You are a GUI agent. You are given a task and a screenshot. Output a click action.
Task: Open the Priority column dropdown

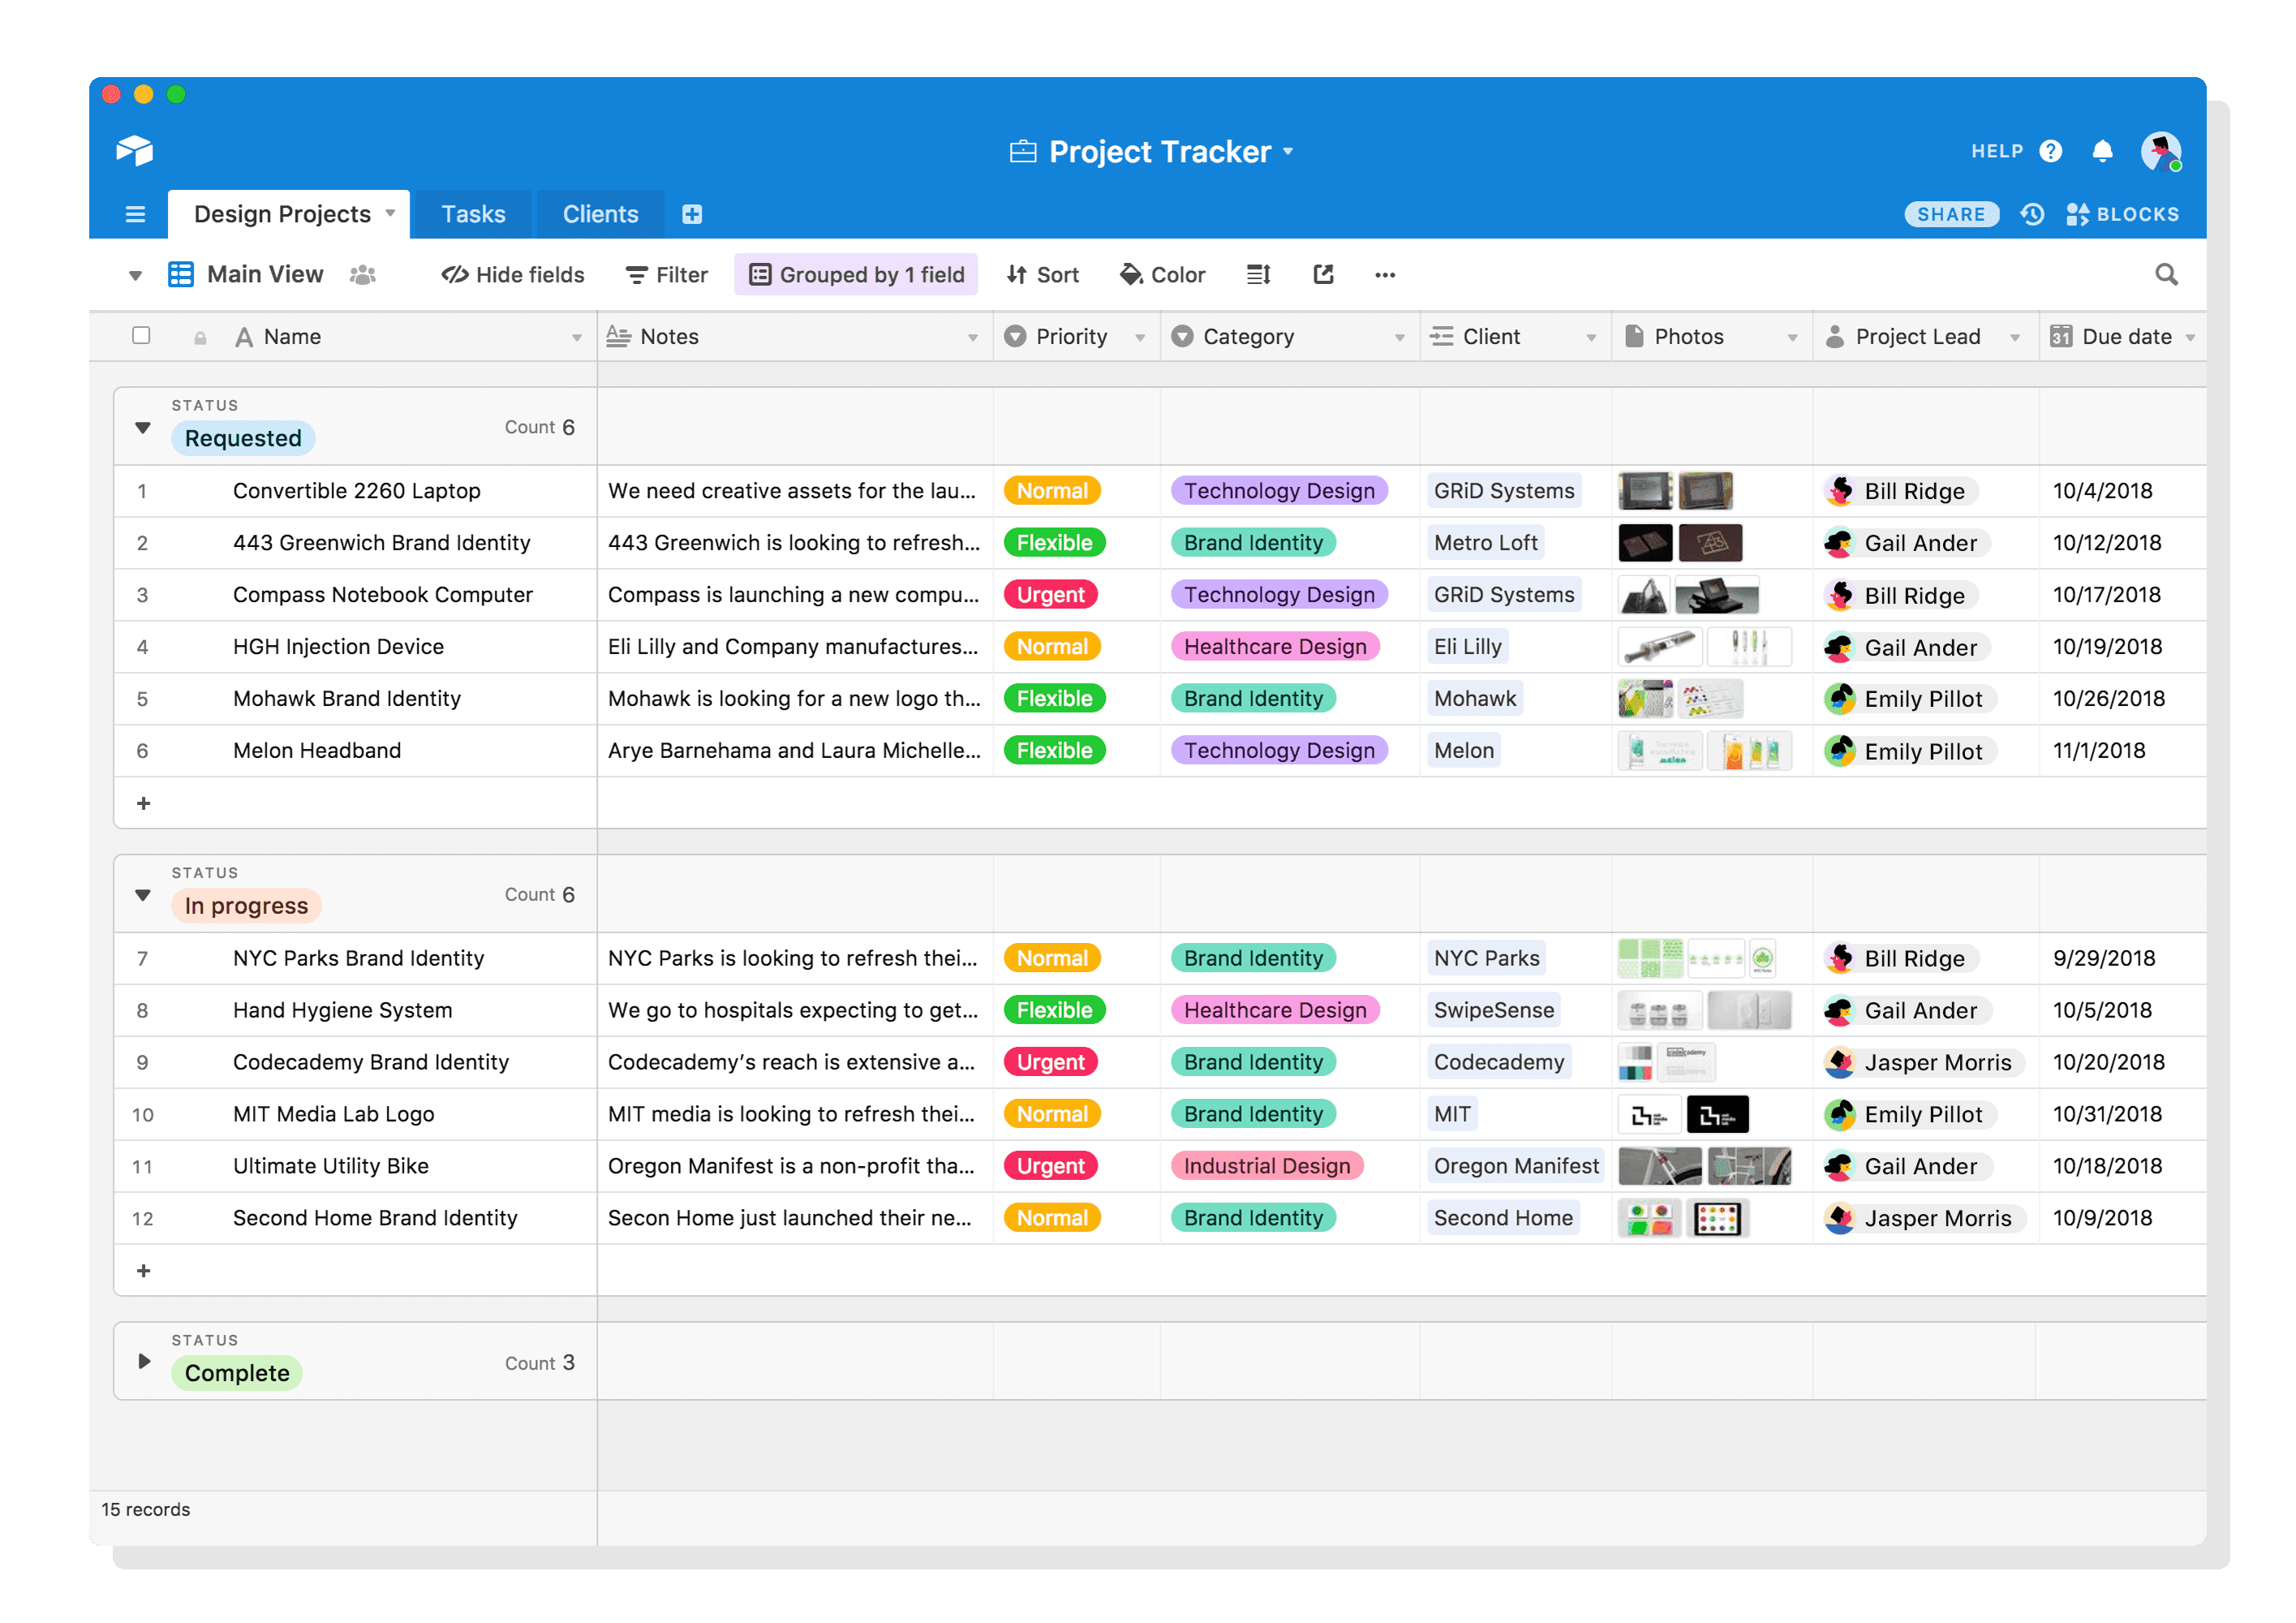[x=1141, y=336]
